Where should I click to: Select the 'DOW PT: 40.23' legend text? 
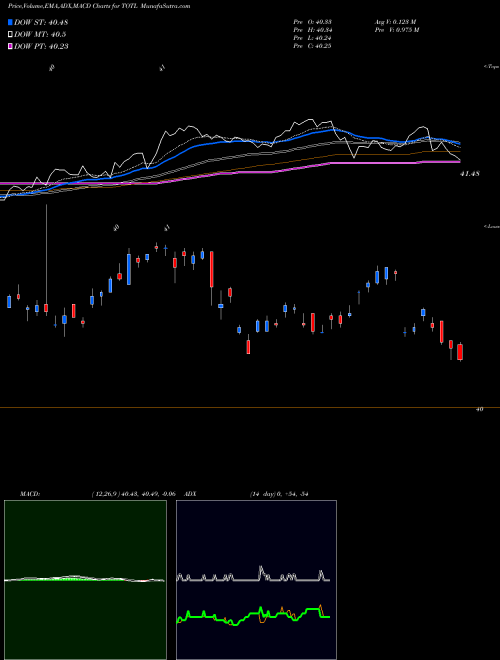click(x=41, y=46)
